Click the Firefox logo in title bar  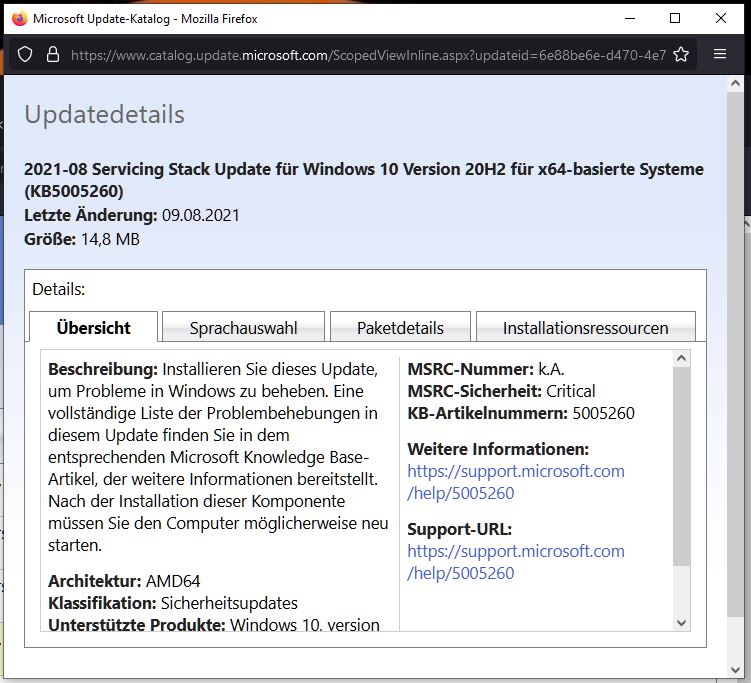point(19,19)
